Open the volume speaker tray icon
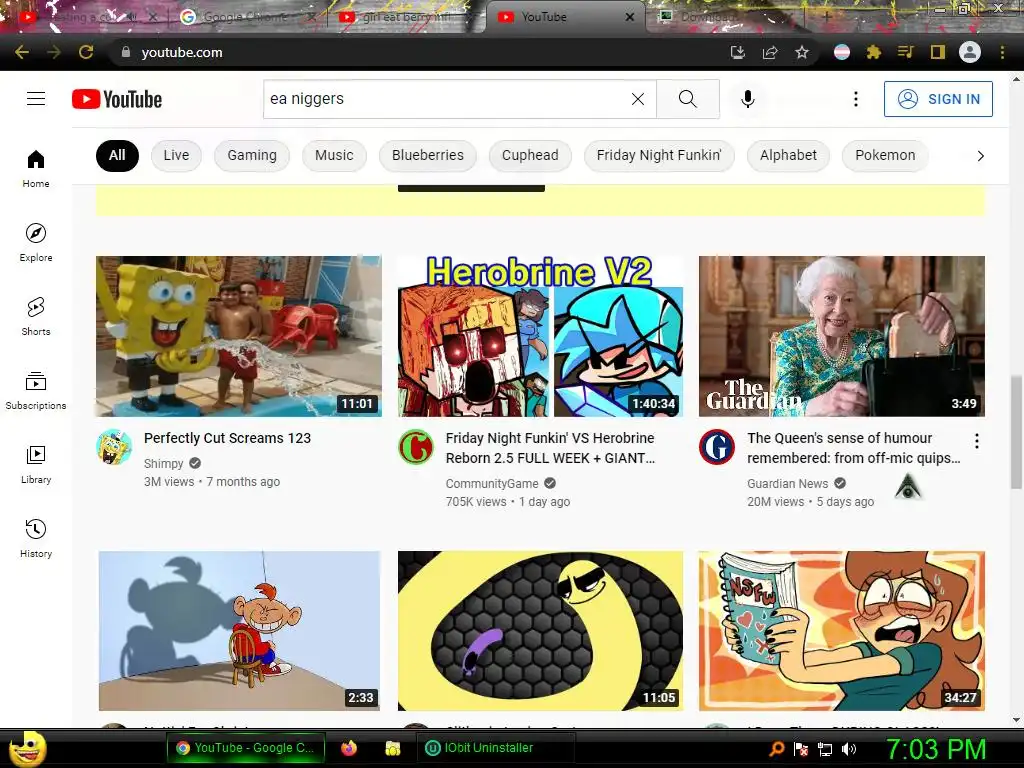Viewport: 1024px width, 768px height. click(849, 749)
